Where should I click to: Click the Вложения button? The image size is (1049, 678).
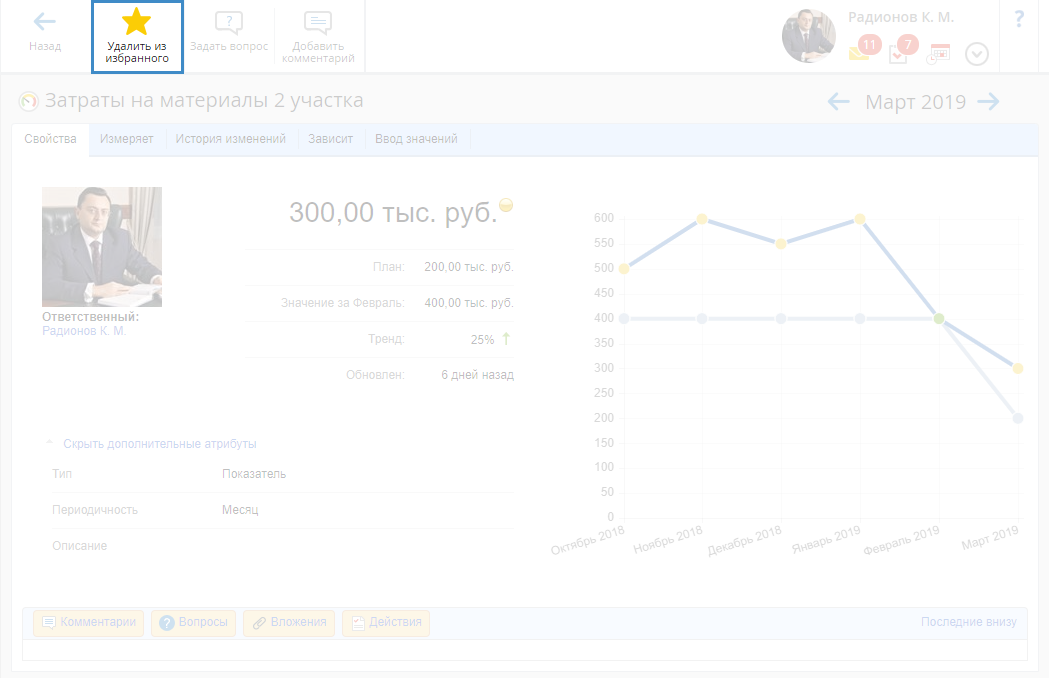click(x=289, y=622)
